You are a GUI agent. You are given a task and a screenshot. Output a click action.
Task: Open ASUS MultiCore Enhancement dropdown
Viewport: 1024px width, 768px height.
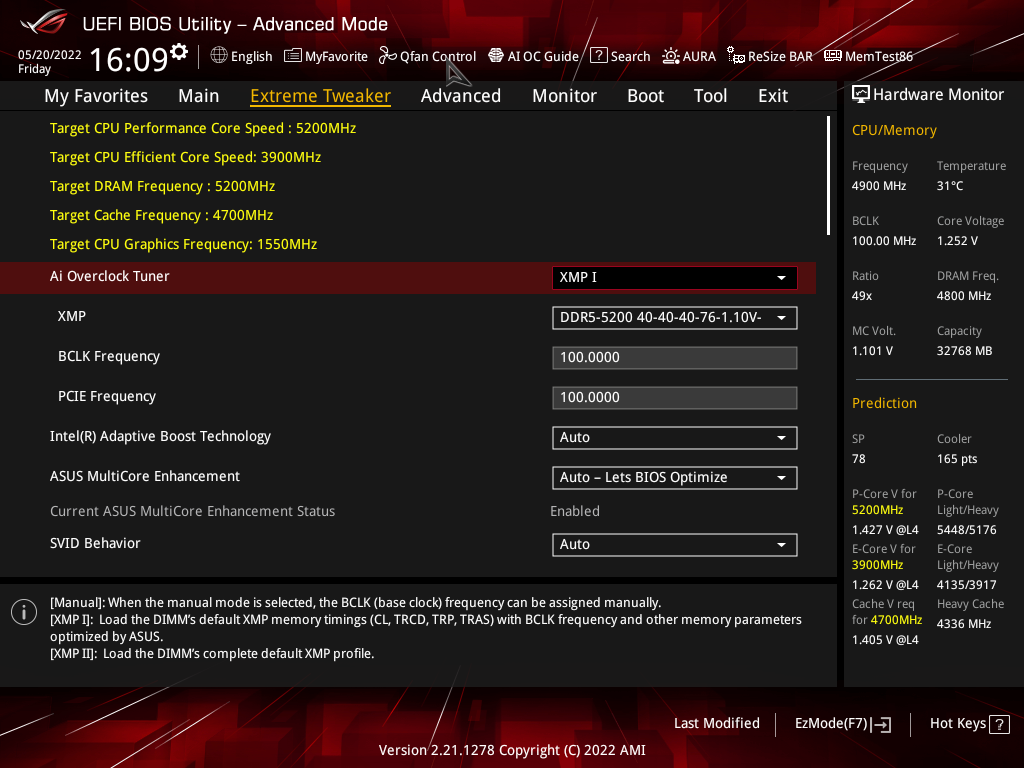tap(675, 477)
